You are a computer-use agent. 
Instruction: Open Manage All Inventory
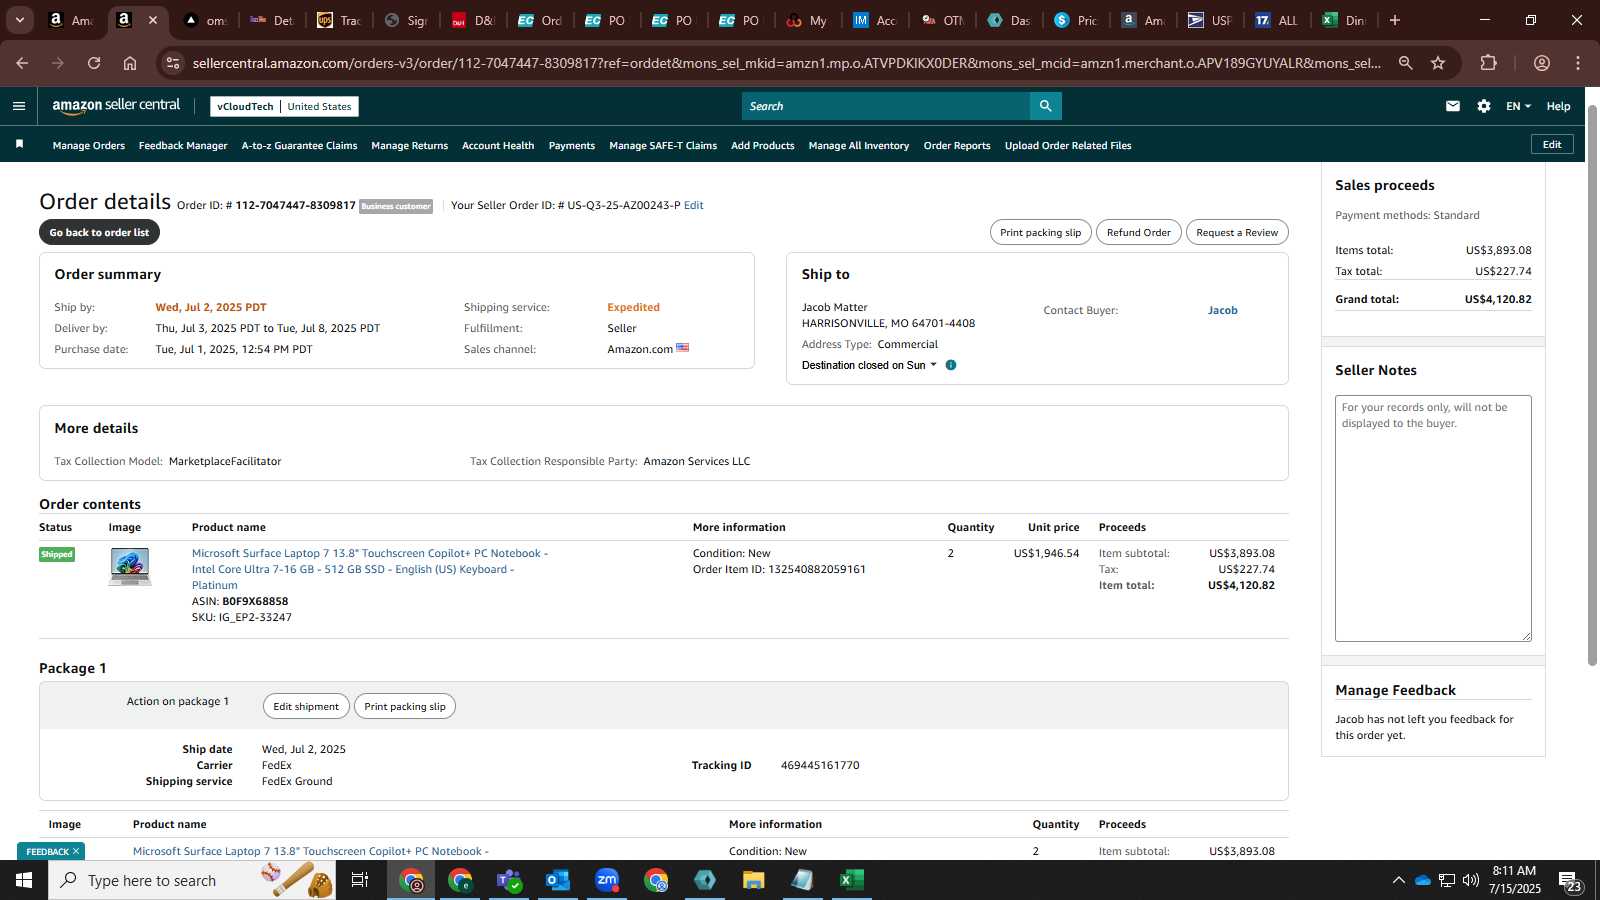pos(859,146)
